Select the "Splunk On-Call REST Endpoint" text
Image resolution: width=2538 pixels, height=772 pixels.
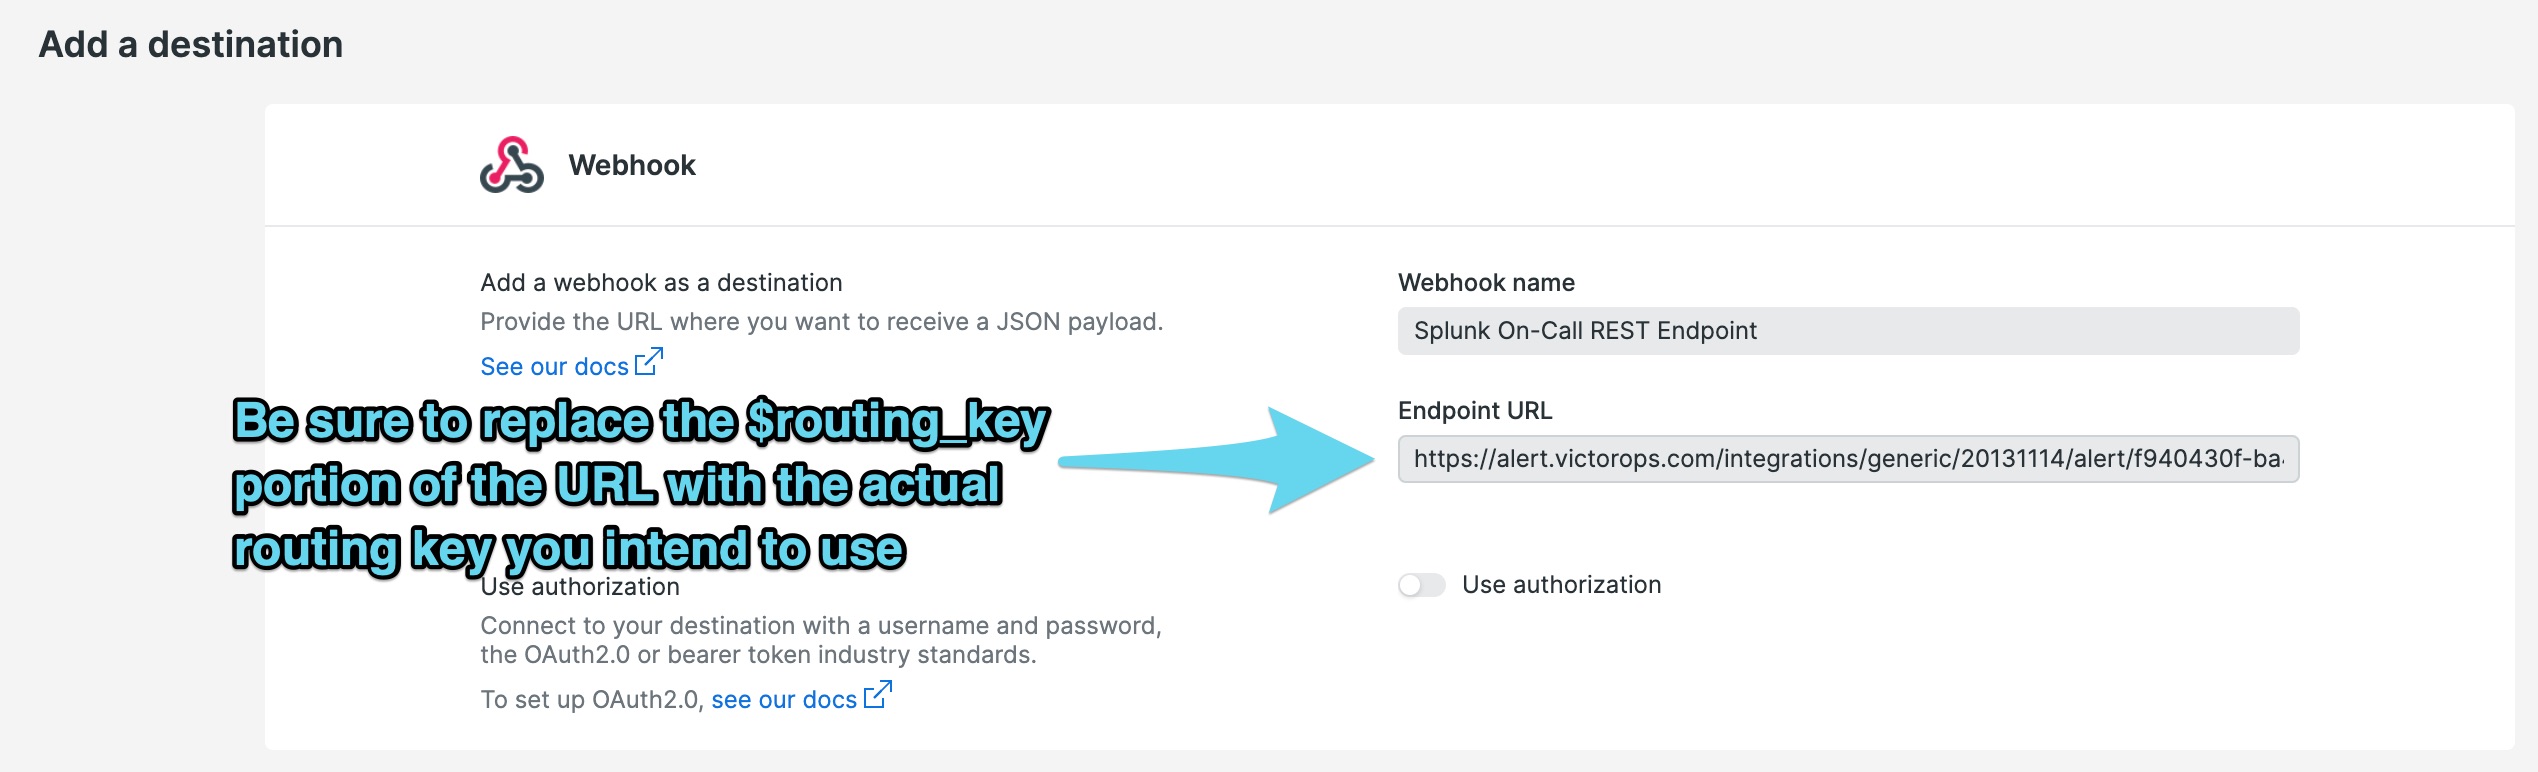1583,331
